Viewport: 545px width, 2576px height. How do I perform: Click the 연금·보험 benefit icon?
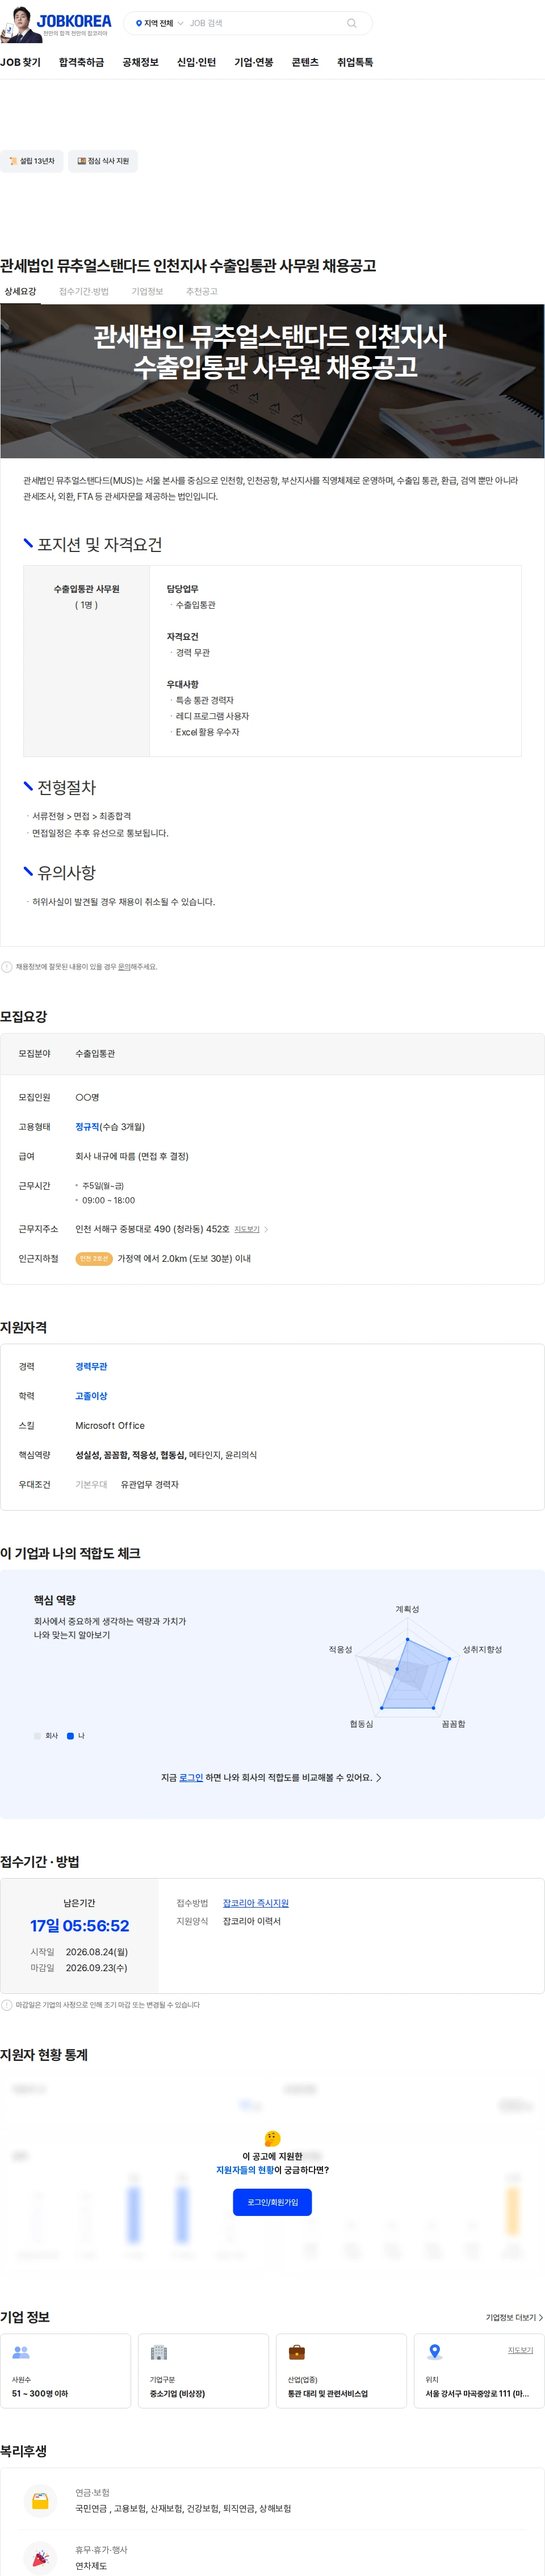40,2501
